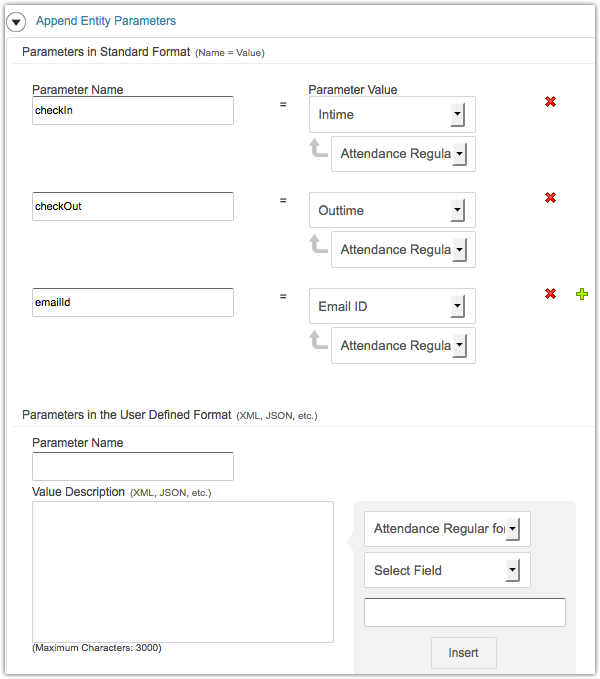Image resolution: width=600 pixels, height=679 pixels.
Task: Remove the emailId parameter row
Action: point(550,294)
